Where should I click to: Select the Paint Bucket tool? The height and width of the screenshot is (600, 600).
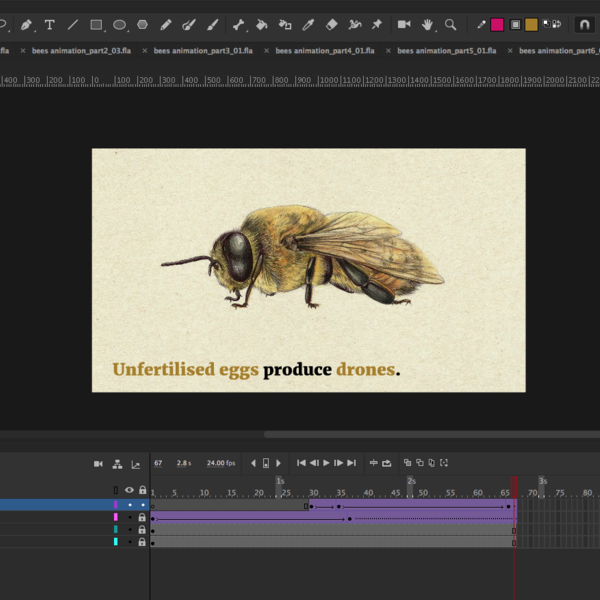262,25
